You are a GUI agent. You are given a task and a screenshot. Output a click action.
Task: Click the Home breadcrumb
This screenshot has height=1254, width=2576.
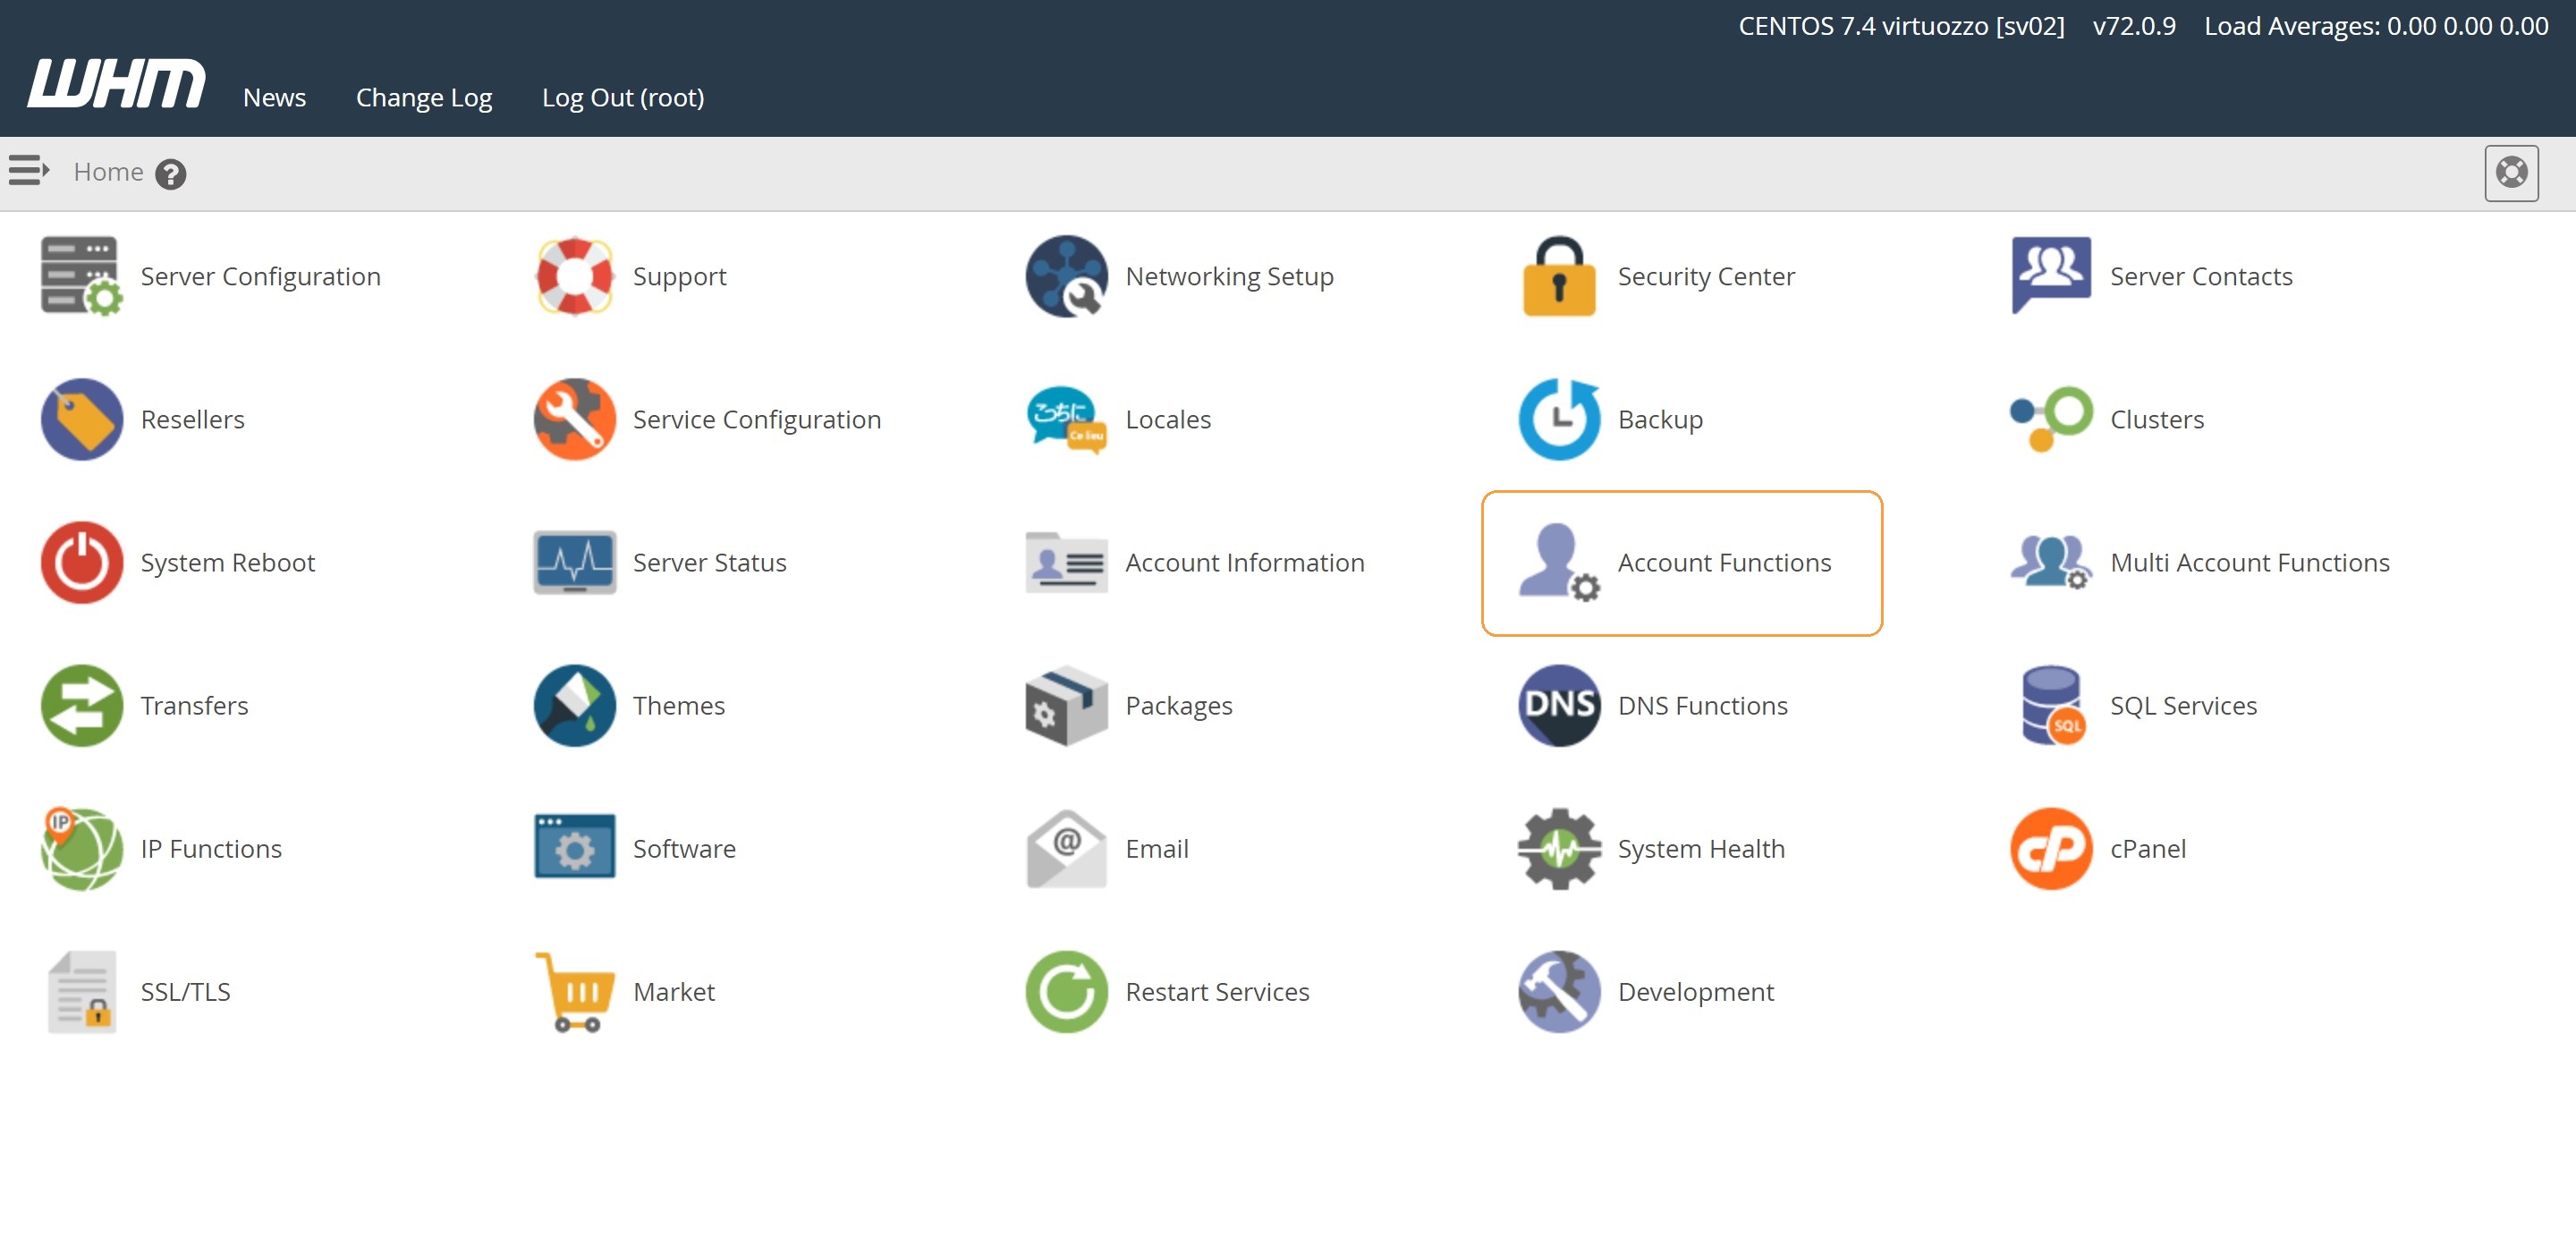(x=108, y=172)
